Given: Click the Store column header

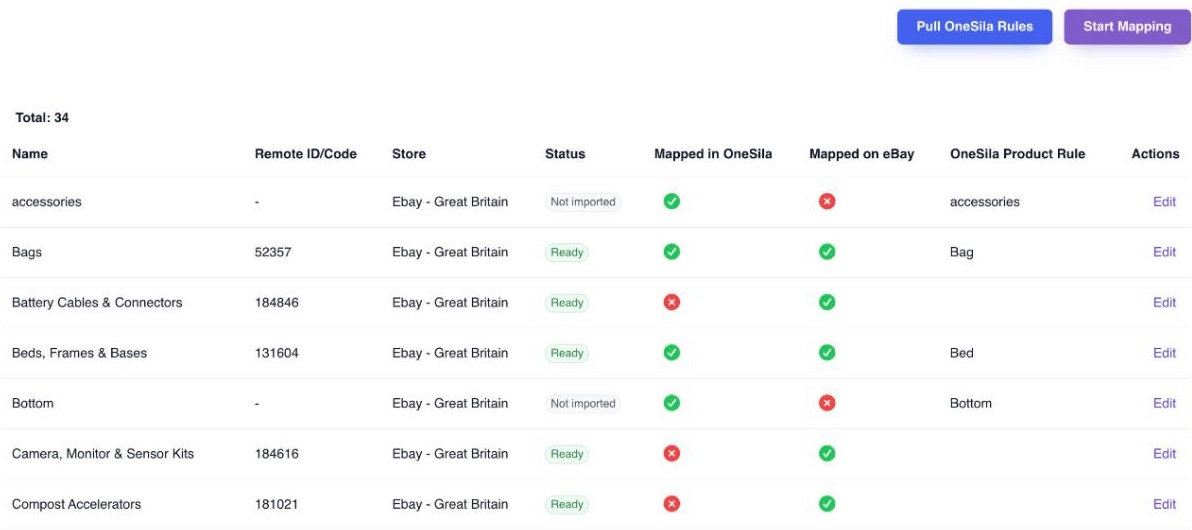Looking at the screenshot, I should [x=409, y=154].
